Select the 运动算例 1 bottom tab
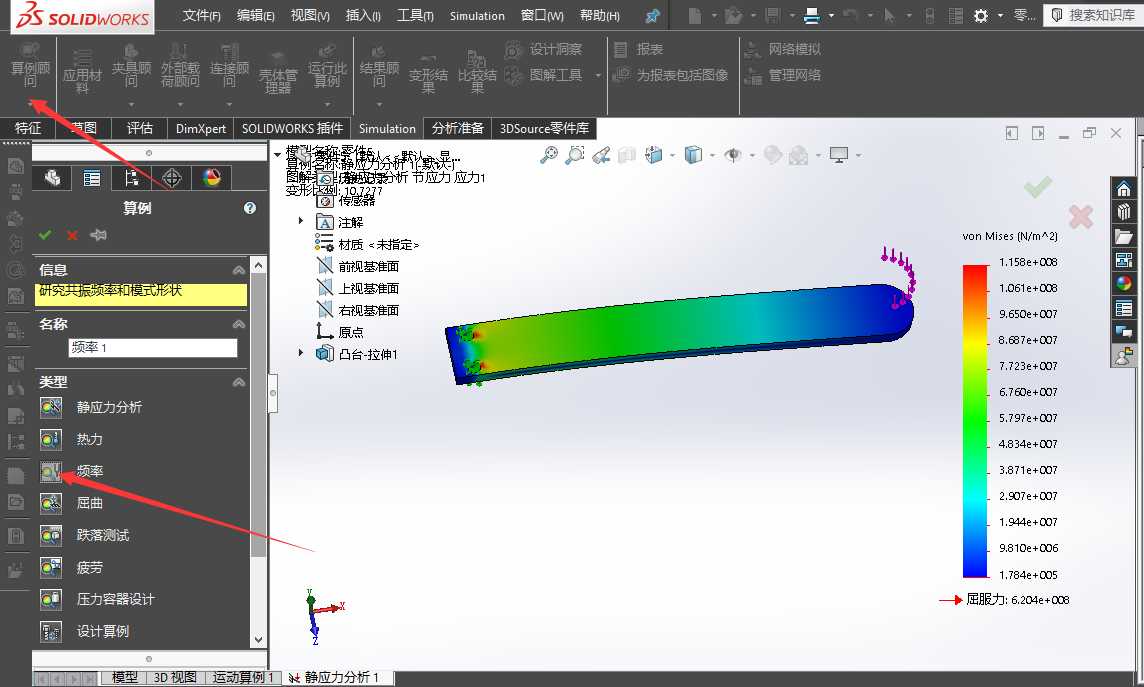 [x=243, y=678]
